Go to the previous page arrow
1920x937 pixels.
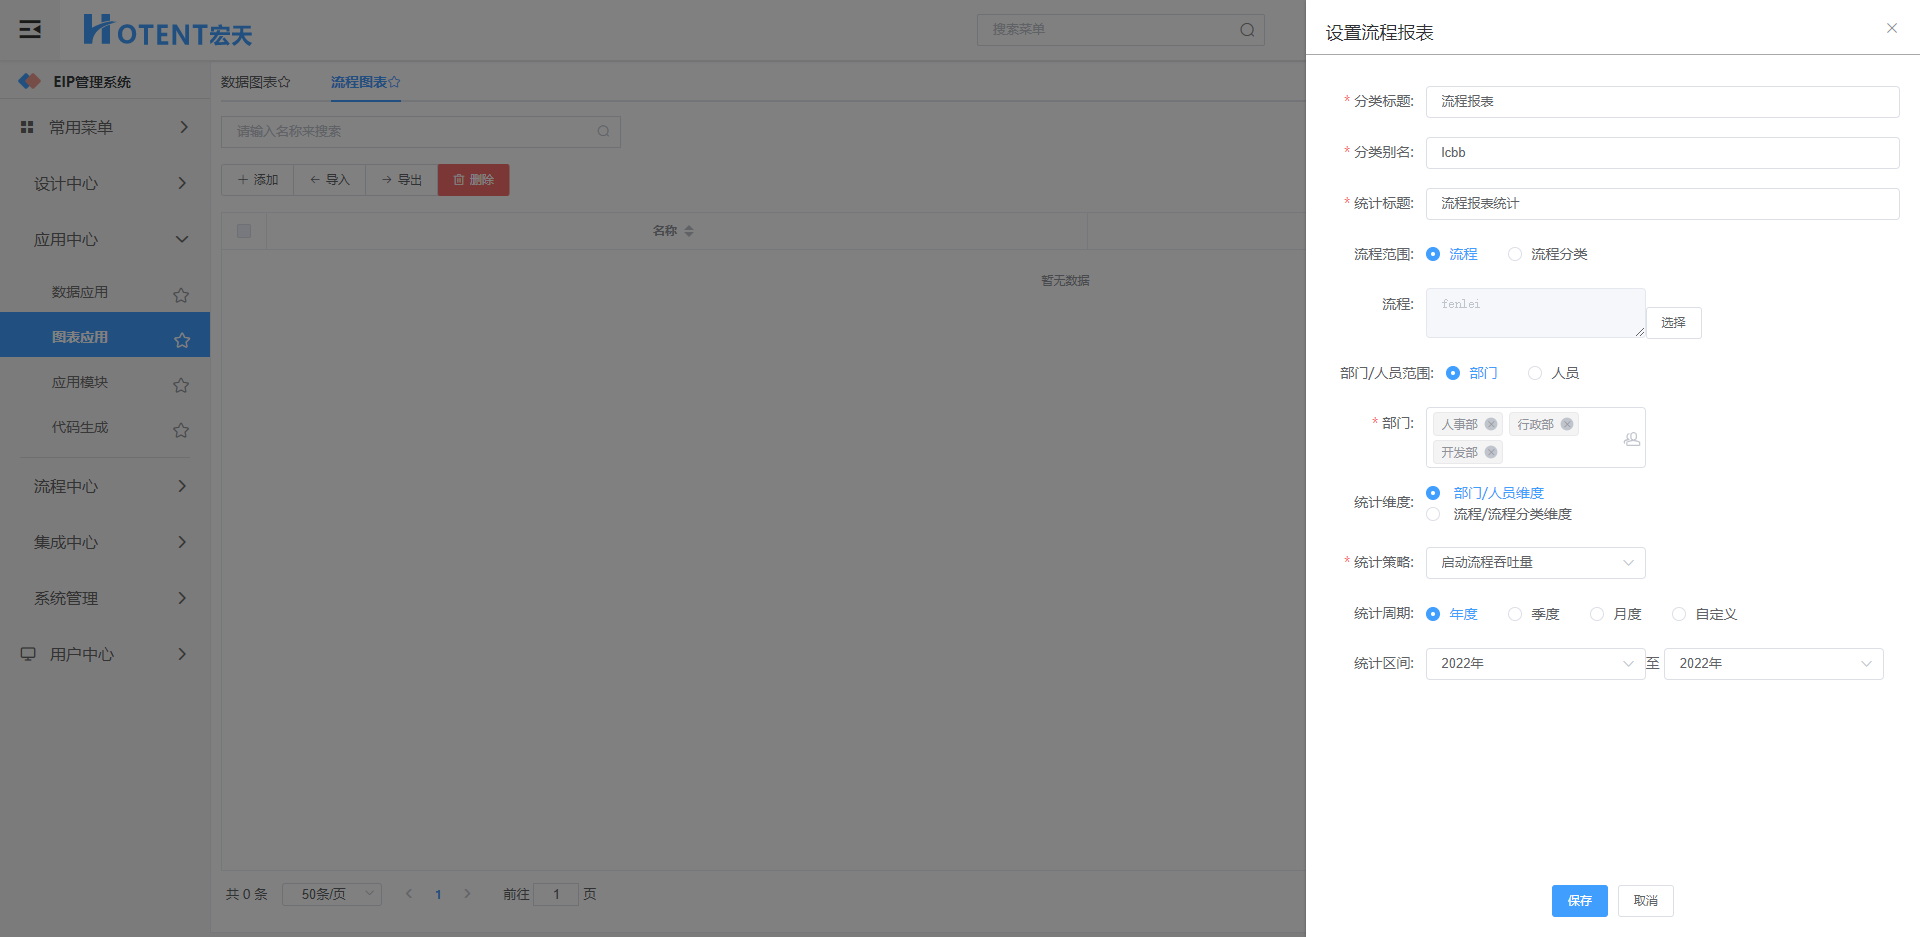pyautogui.click(x=408, y=894)
